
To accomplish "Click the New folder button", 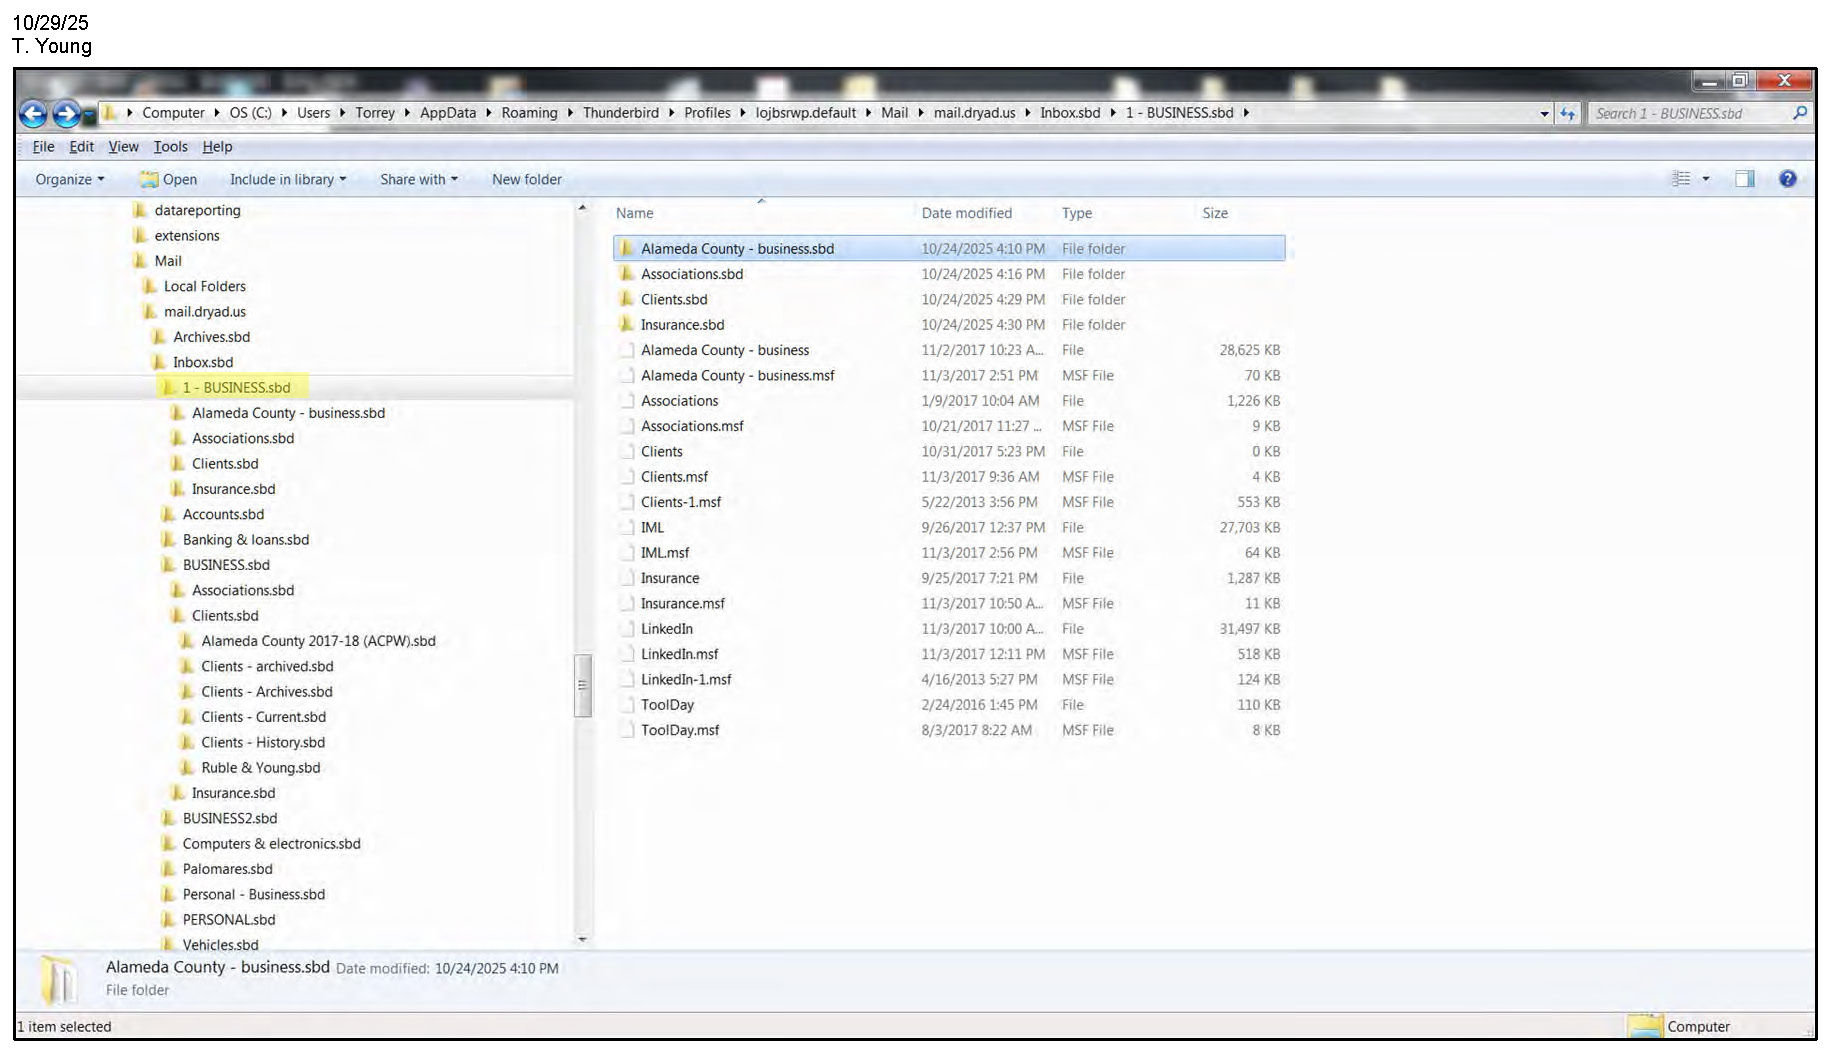I will pyautogui.click(x=526, y=180).
